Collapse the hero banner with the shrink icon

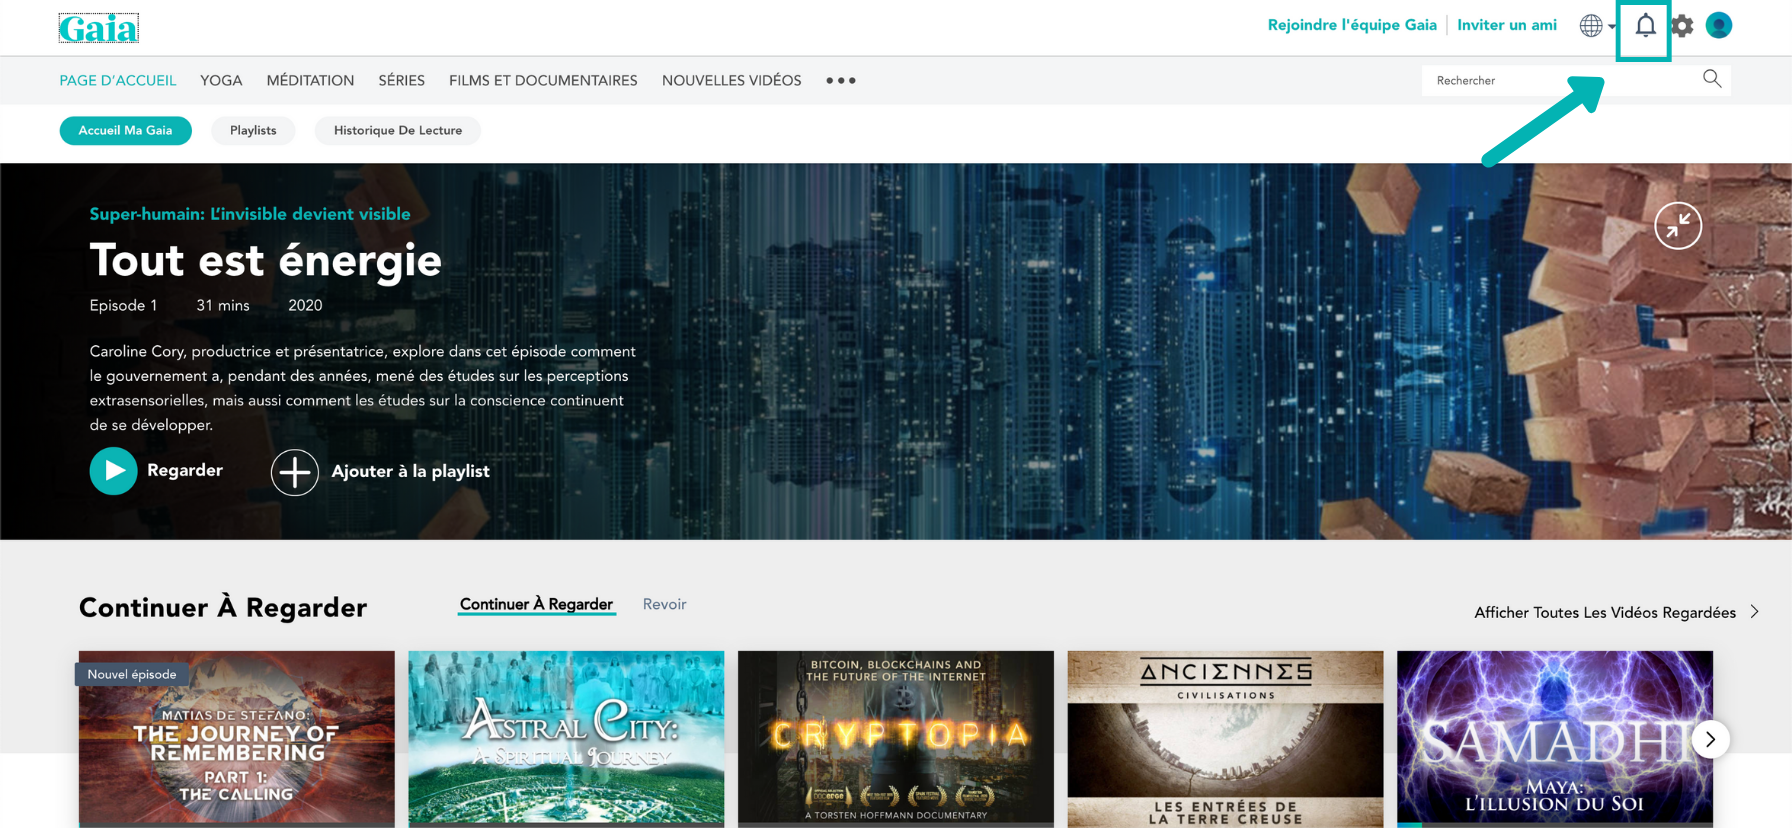1678,226
